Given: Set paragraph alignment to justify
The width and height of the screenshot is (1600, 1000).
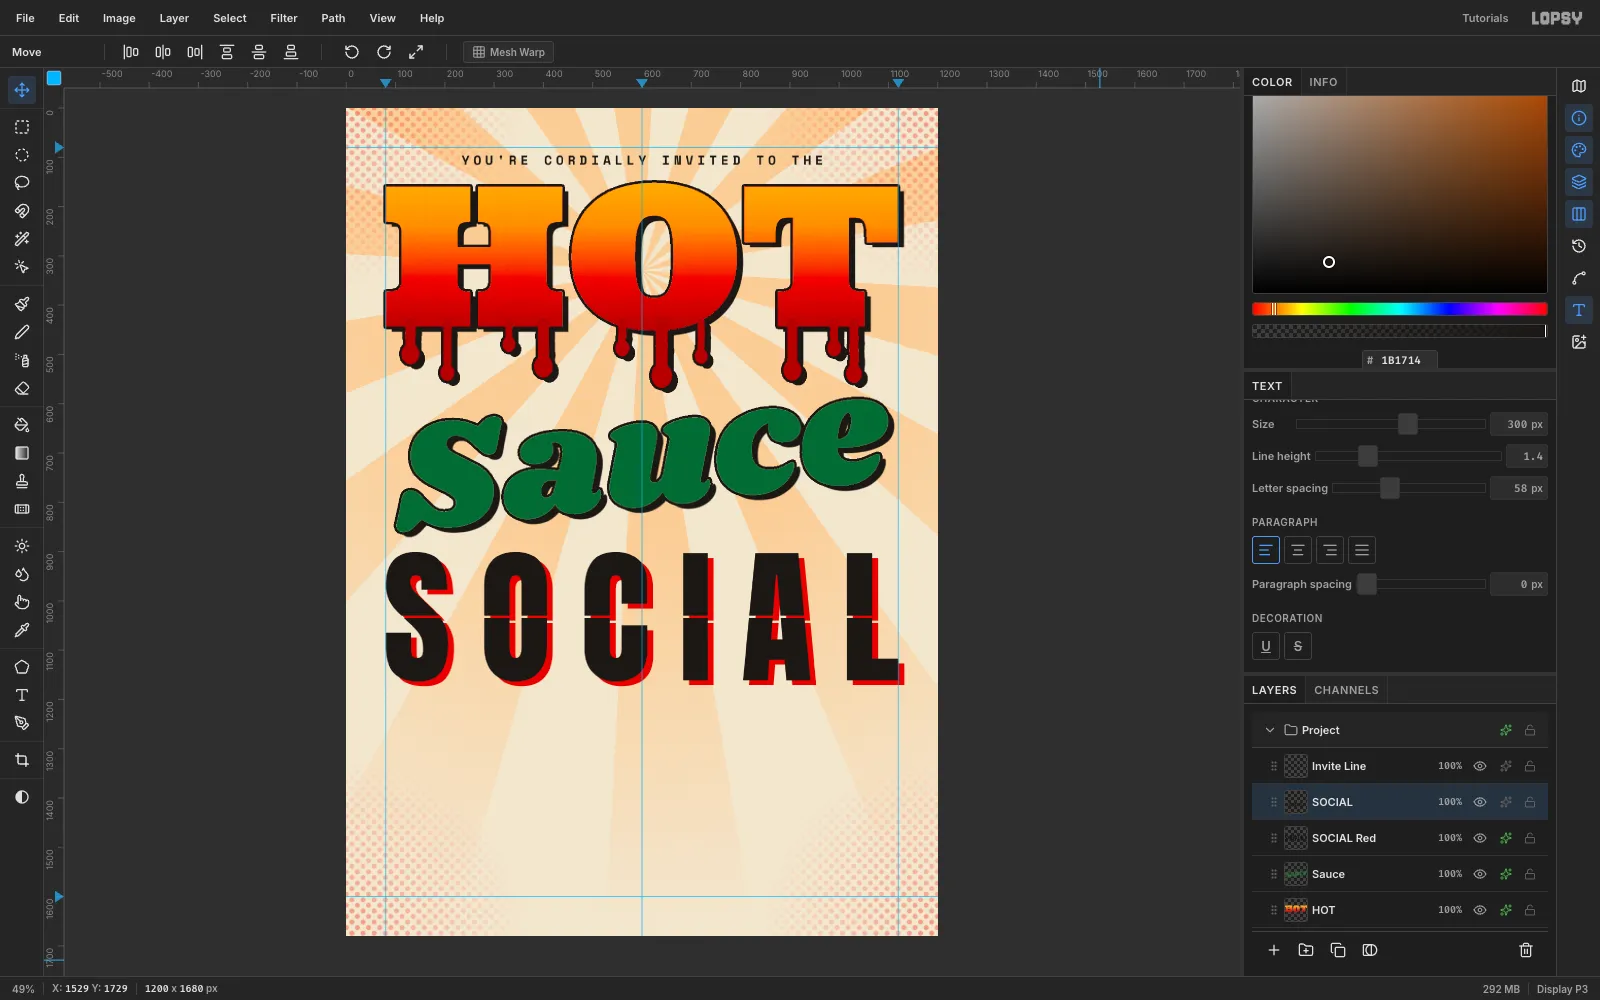Looking at the screenshot, I should point(1362,550).
